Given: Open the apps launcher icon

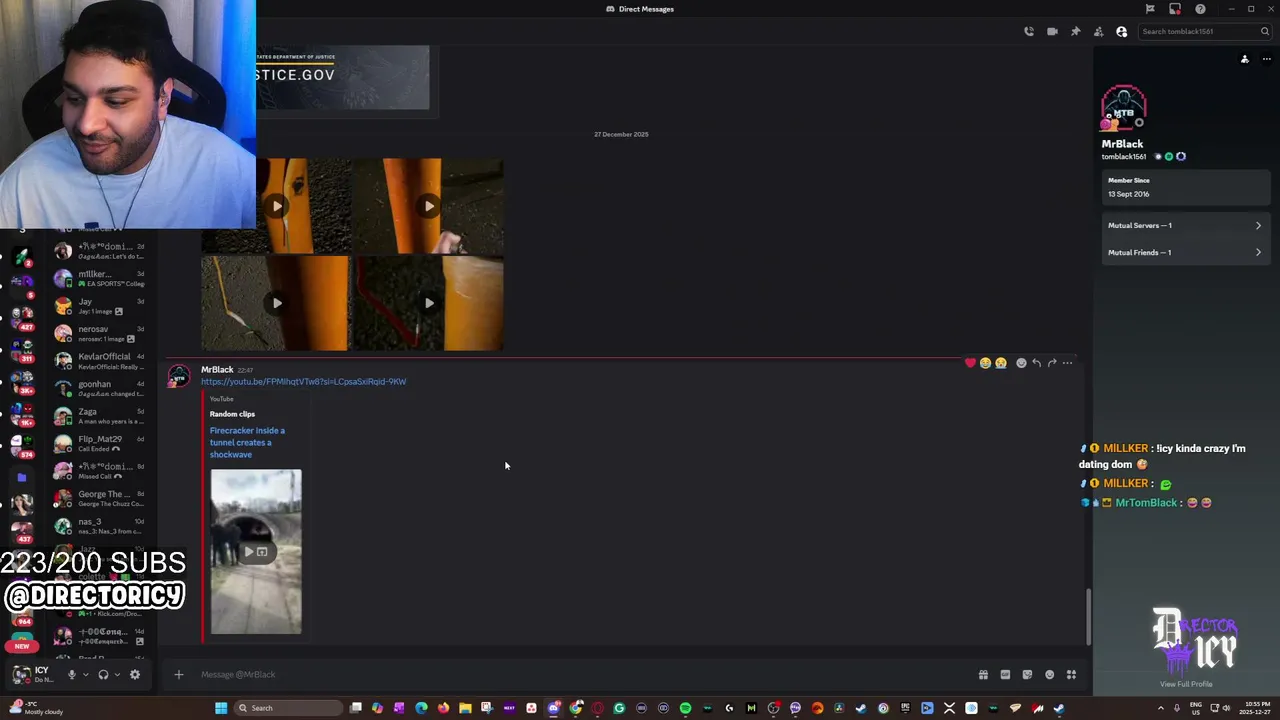Looking at the screenshot, I should (1071, 674).
